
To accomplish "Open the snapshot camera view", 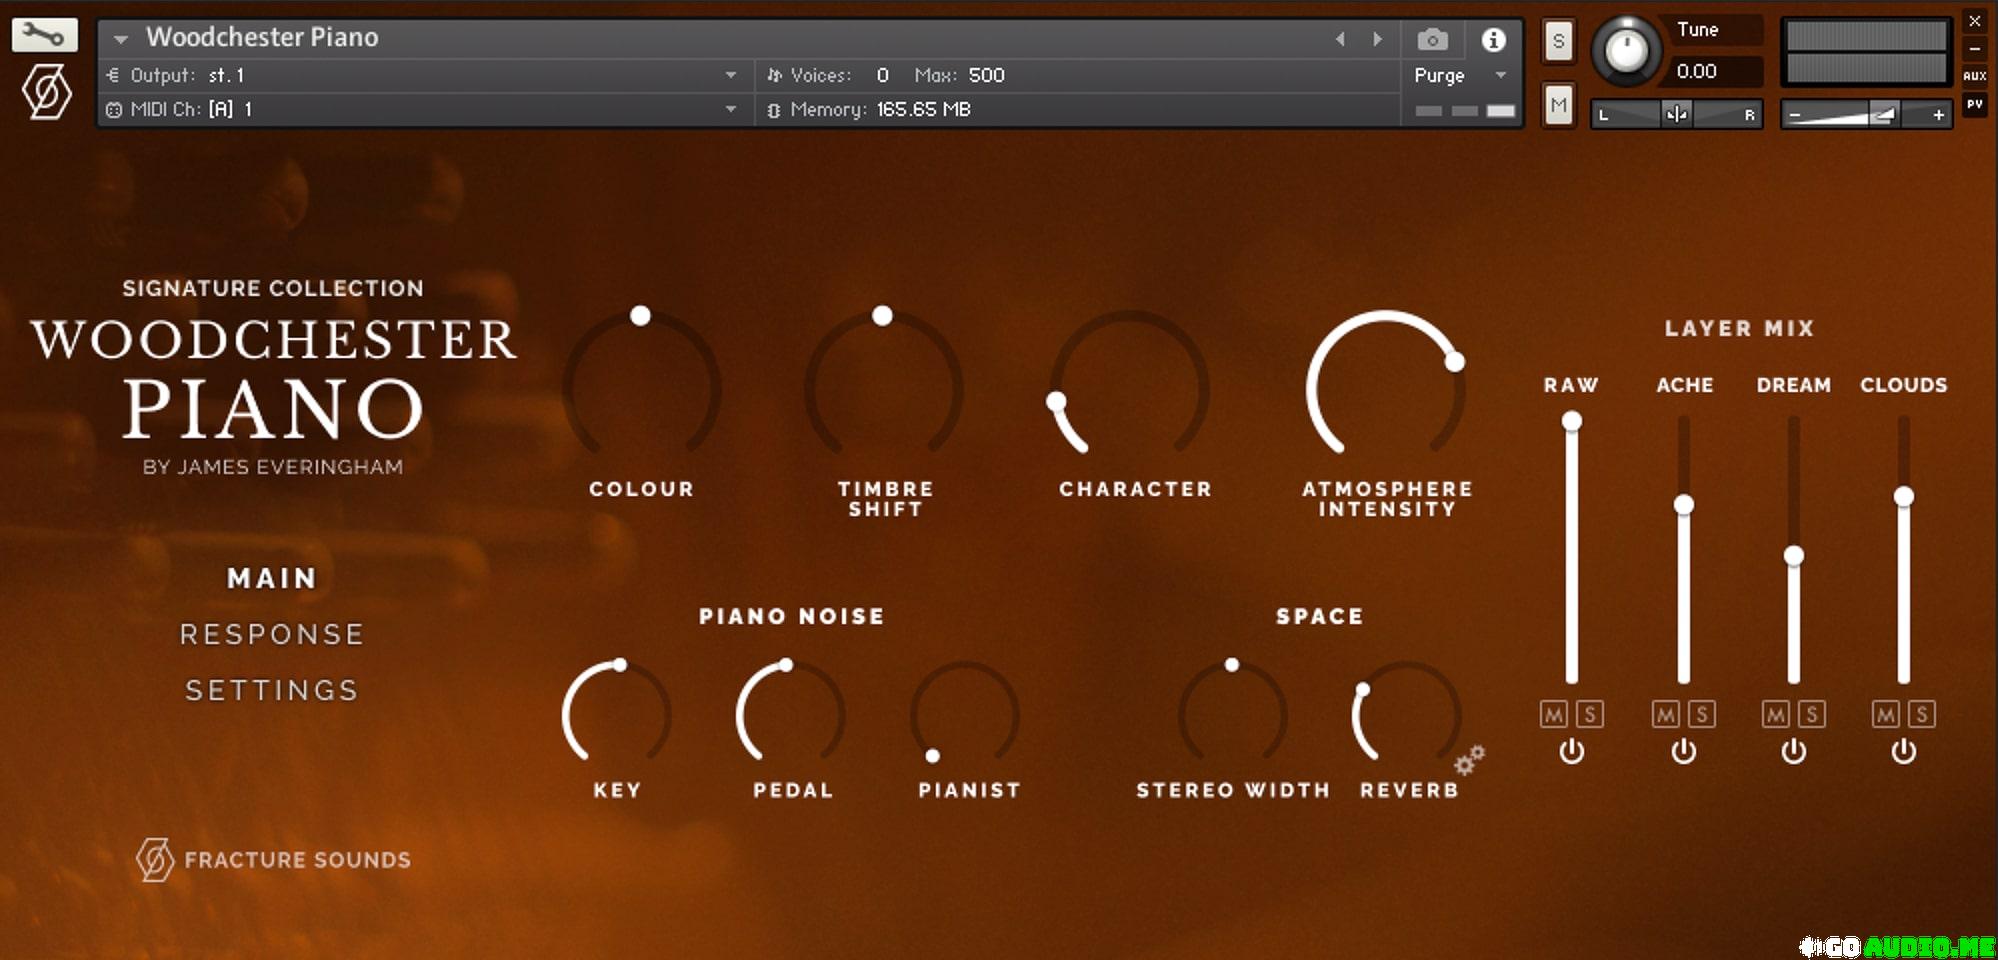I will 1432,39.
